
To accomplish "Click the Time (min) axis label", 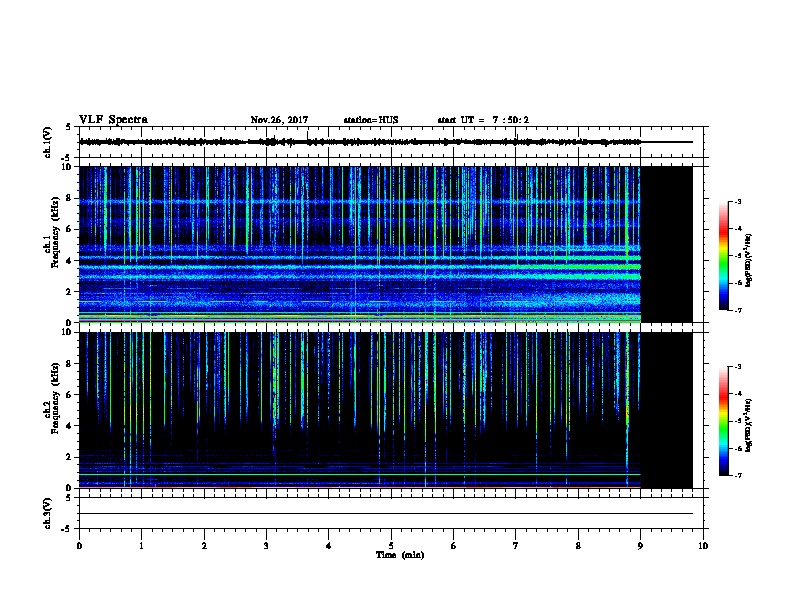I will click(x=400, y=555).
